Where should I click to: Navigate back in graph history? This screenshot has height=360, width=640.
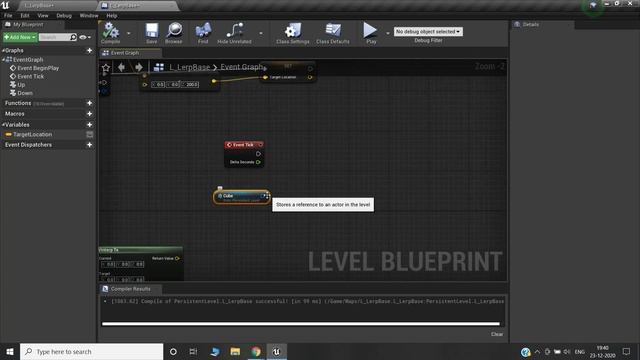(121, 67)
